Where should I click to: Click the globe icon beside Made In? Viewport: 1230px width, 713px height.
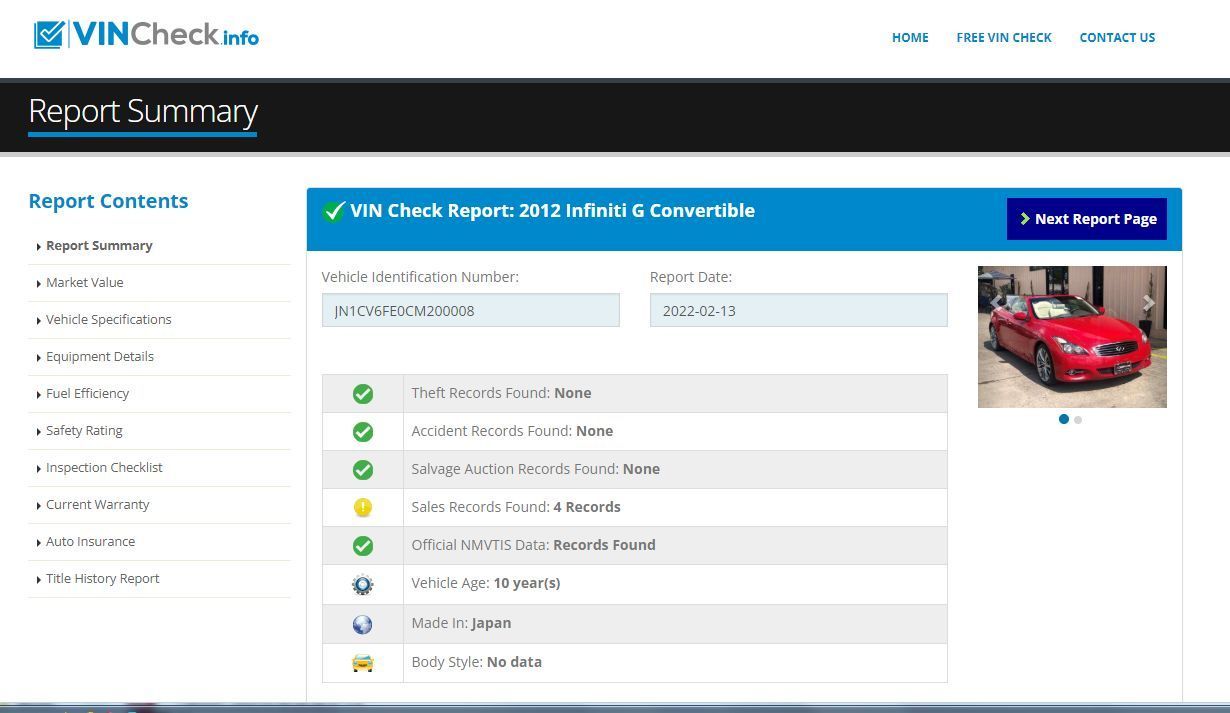[363, 624]
